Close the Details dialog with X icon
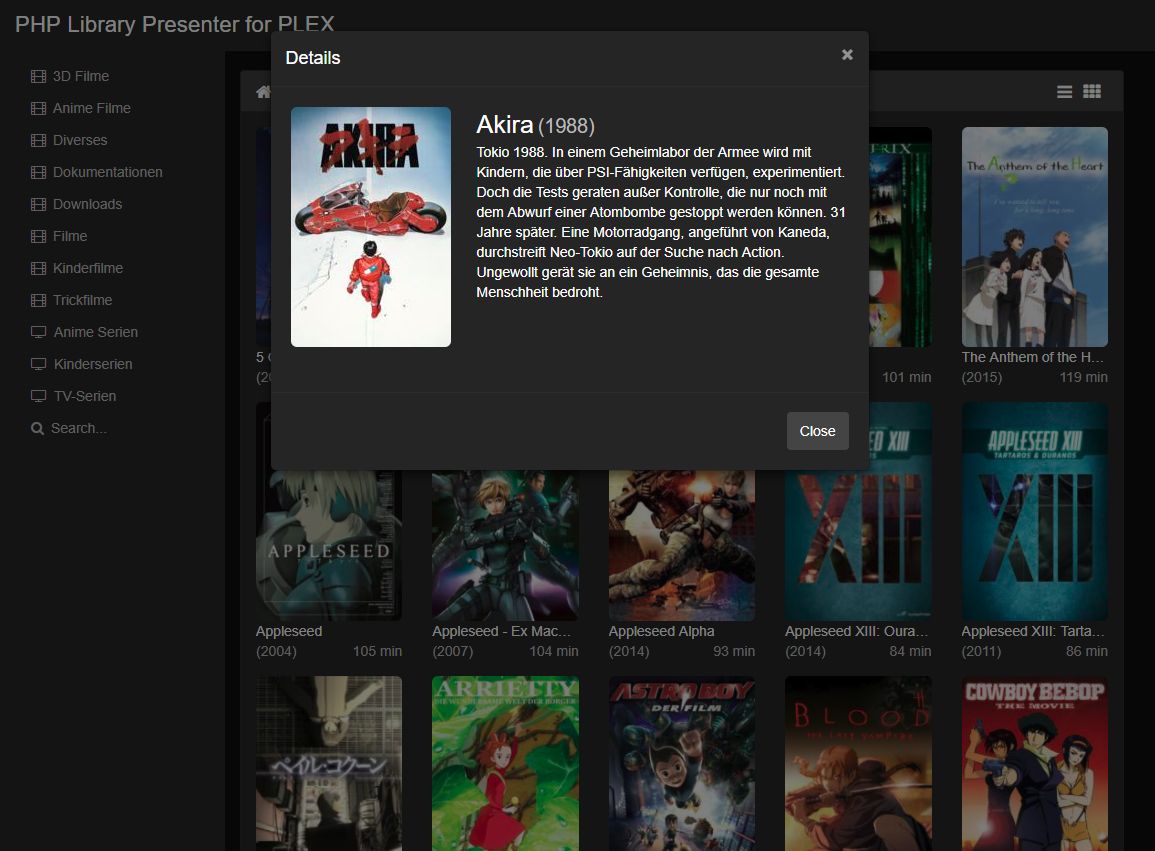This screenshot has height=851, width=1155. [x=847, y=55]
